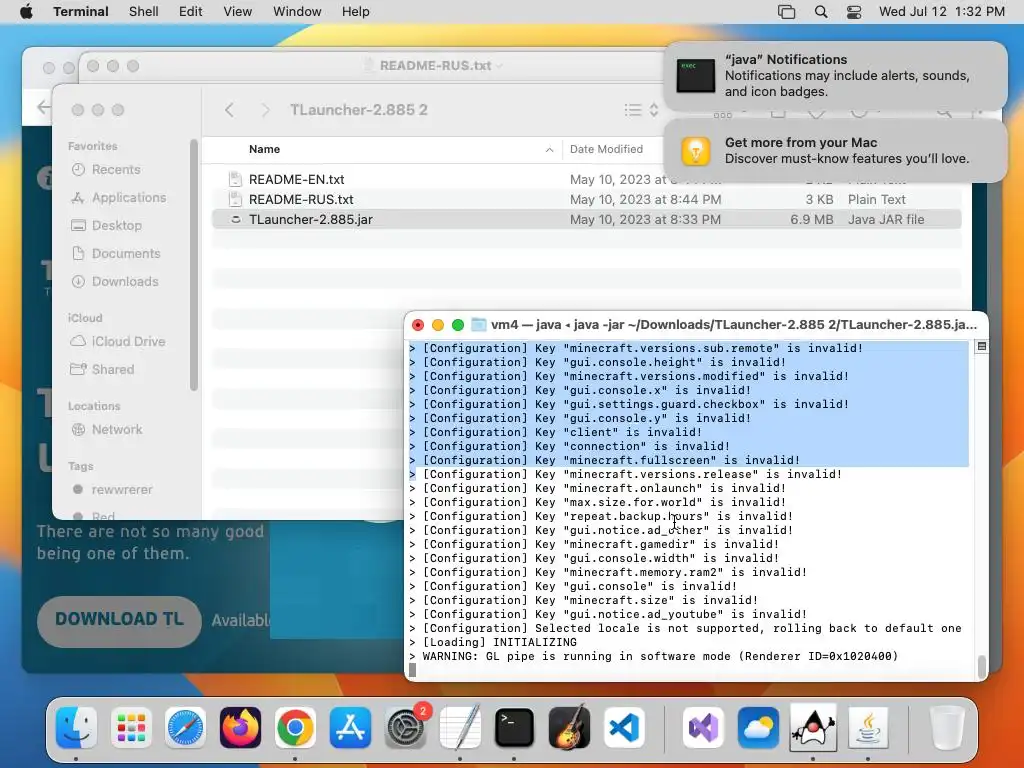1024x768 pixels.
Task: Open Applications in Finder sidebar
Action: point(129,197)
